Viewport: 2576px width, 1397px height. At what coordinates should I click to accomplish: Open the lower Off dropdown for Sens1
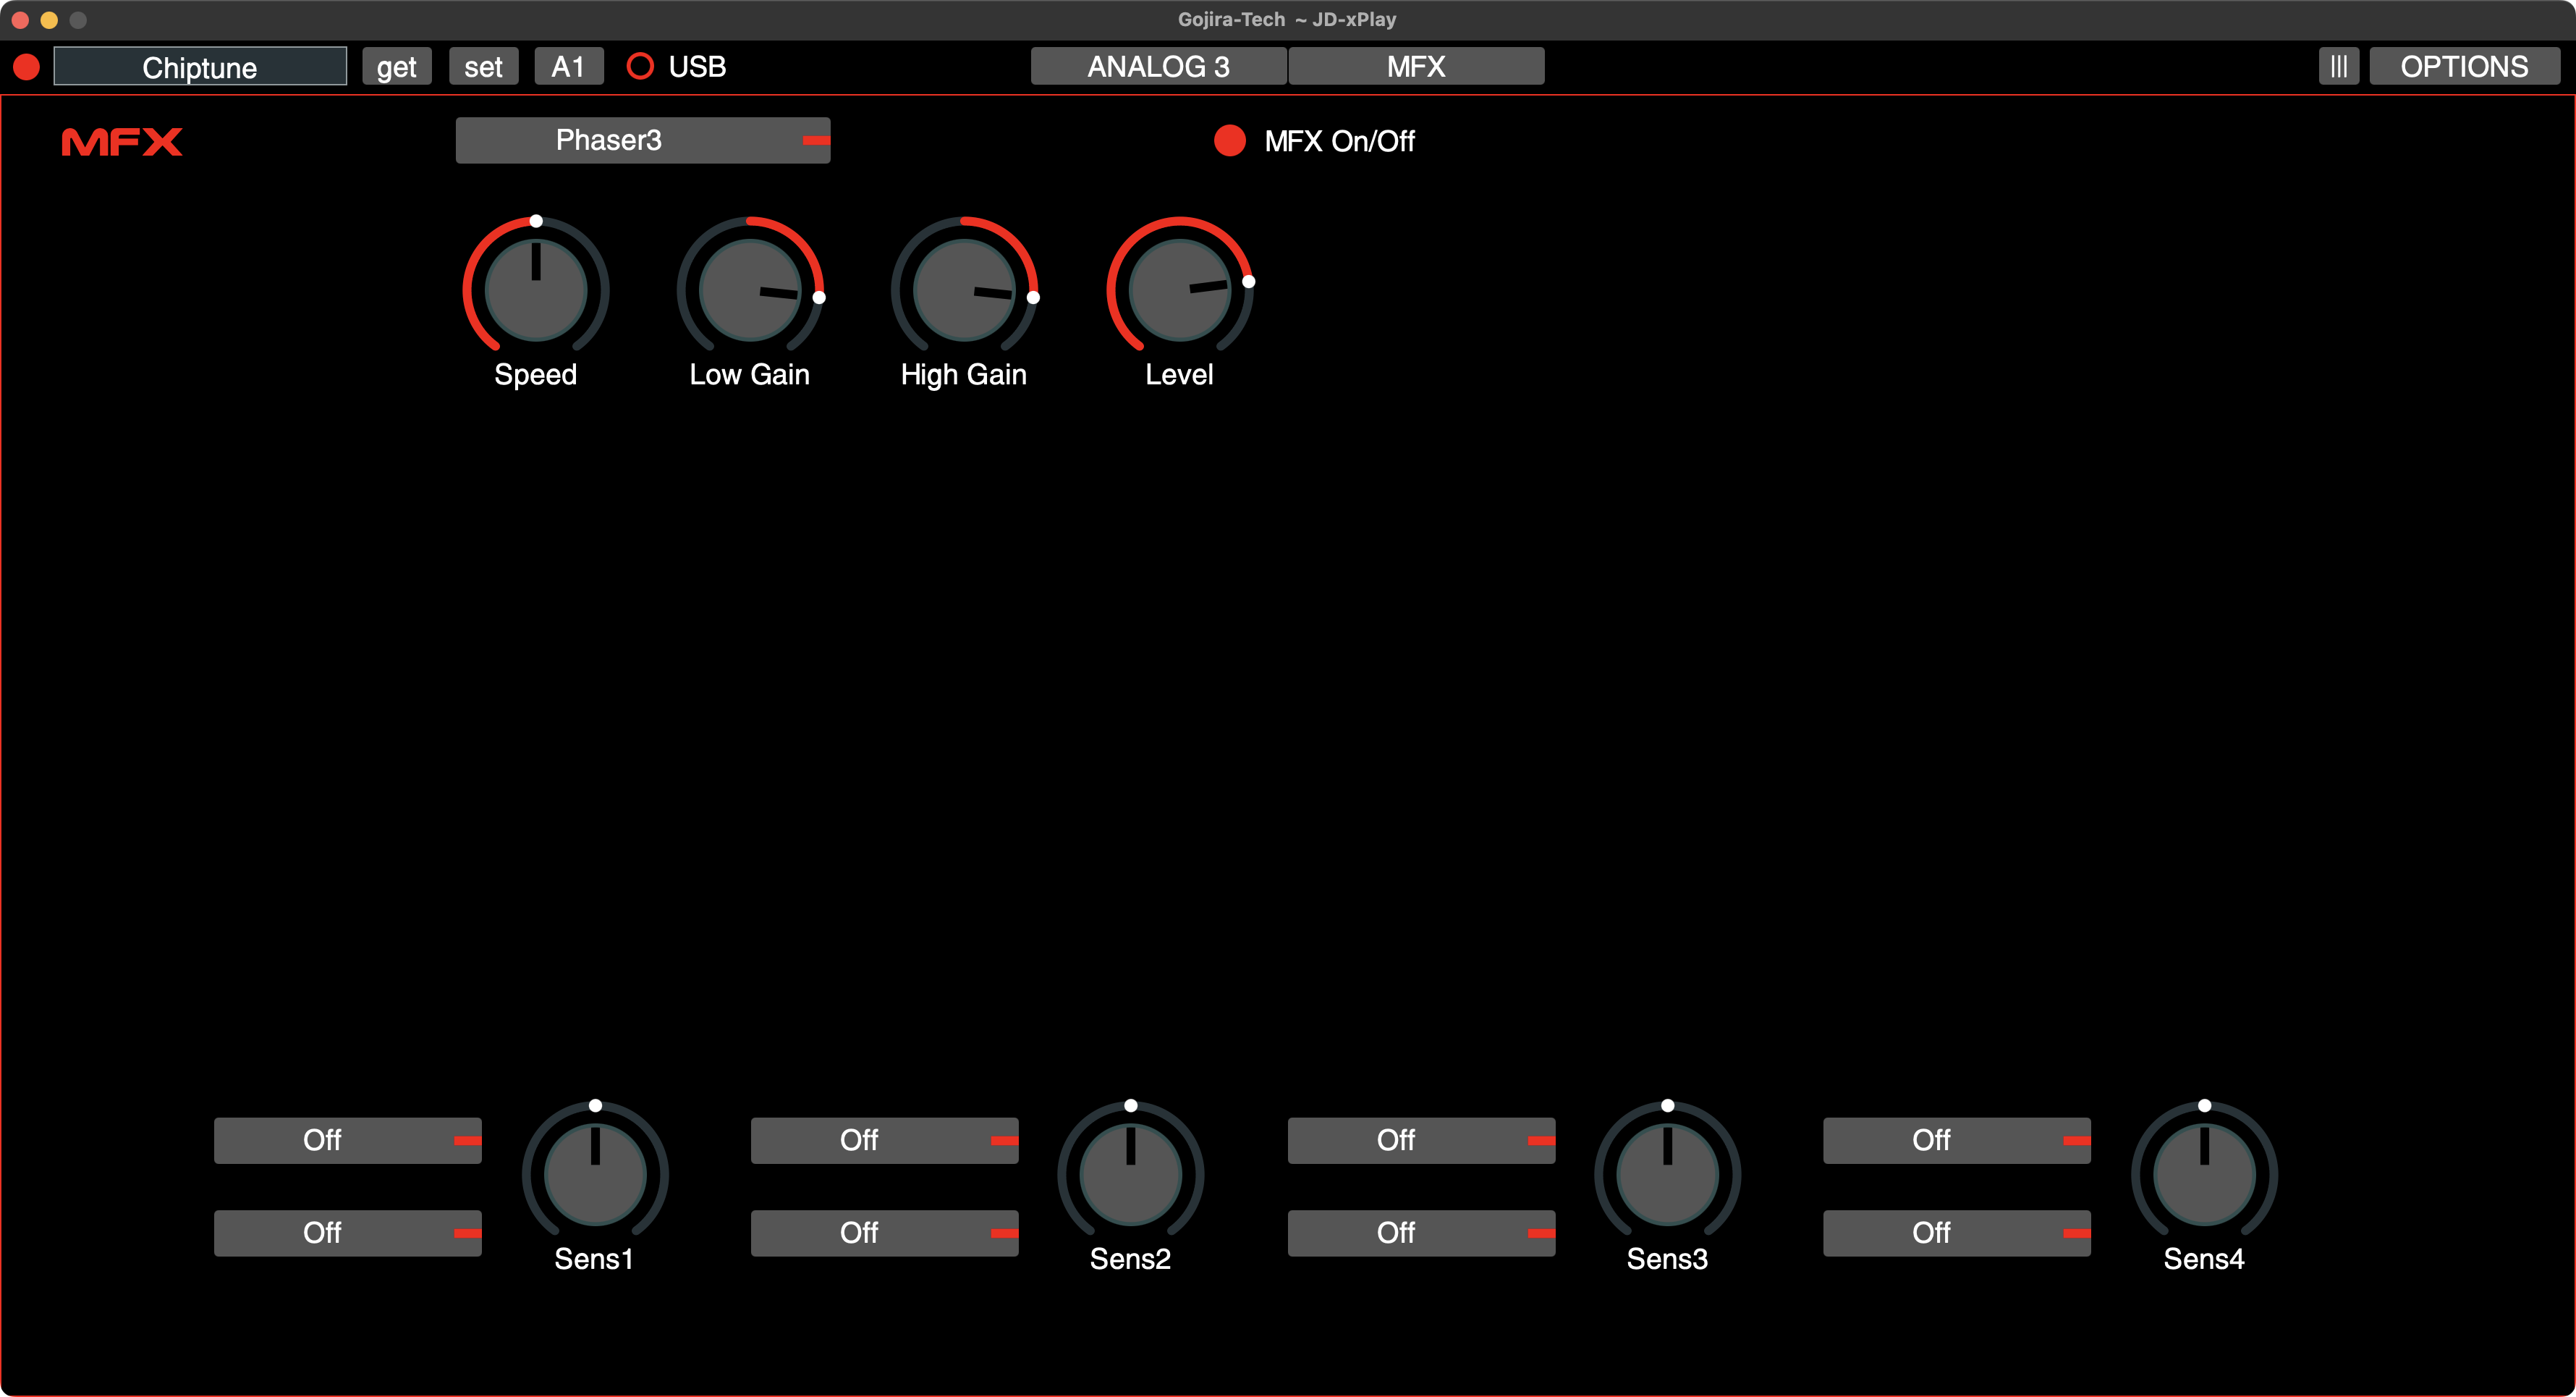pos(348,1233)
